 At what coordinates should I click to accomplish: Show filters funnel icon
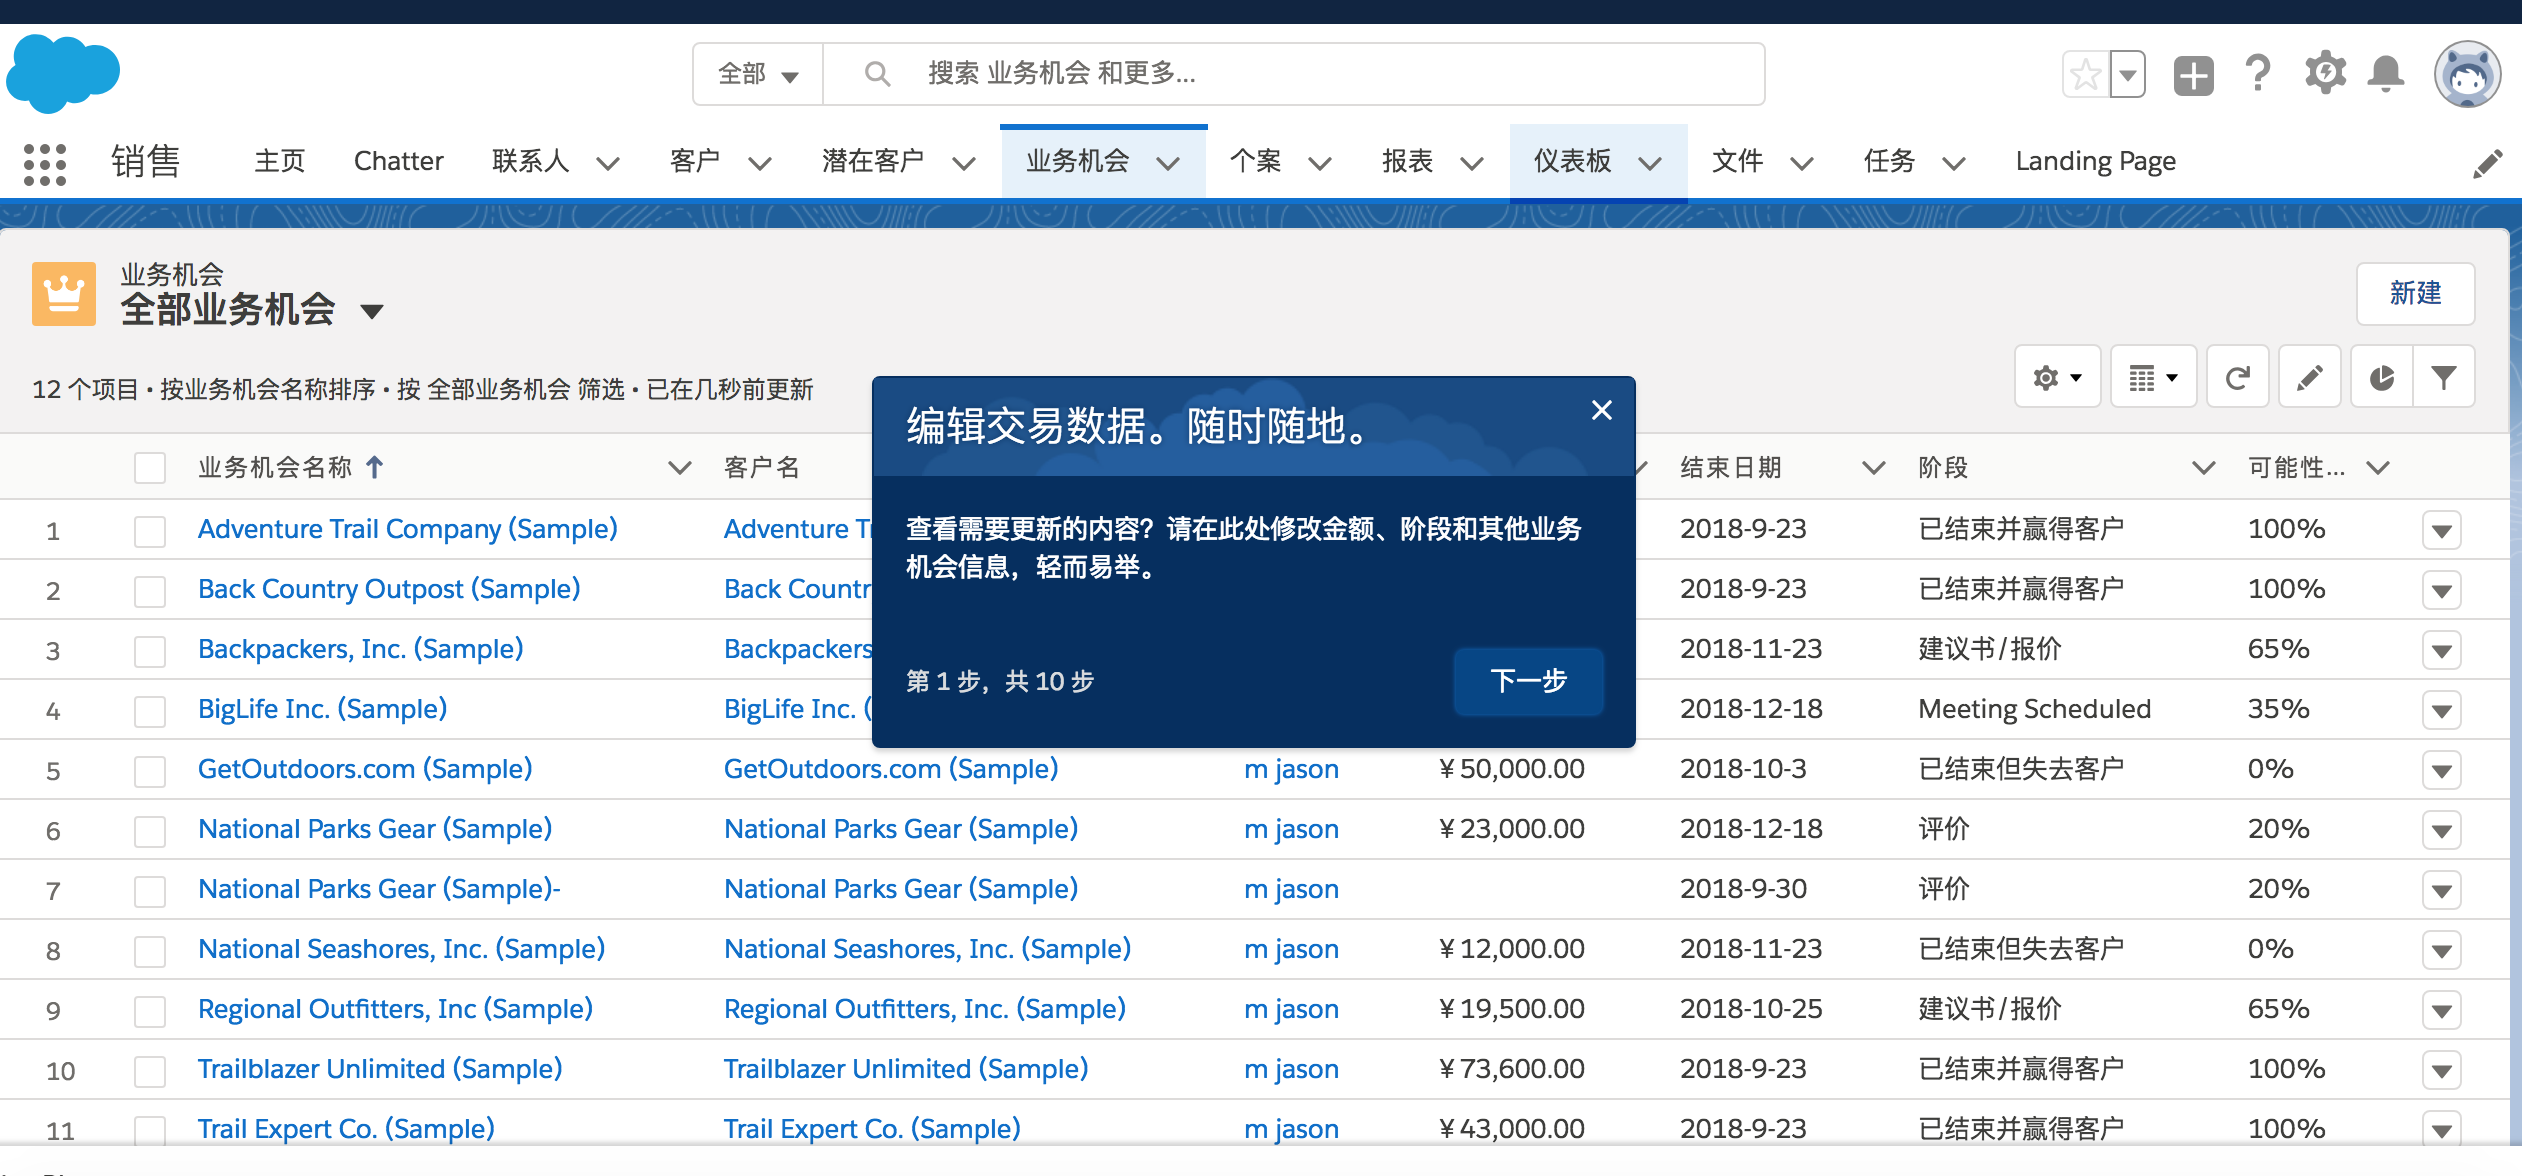2444,377
